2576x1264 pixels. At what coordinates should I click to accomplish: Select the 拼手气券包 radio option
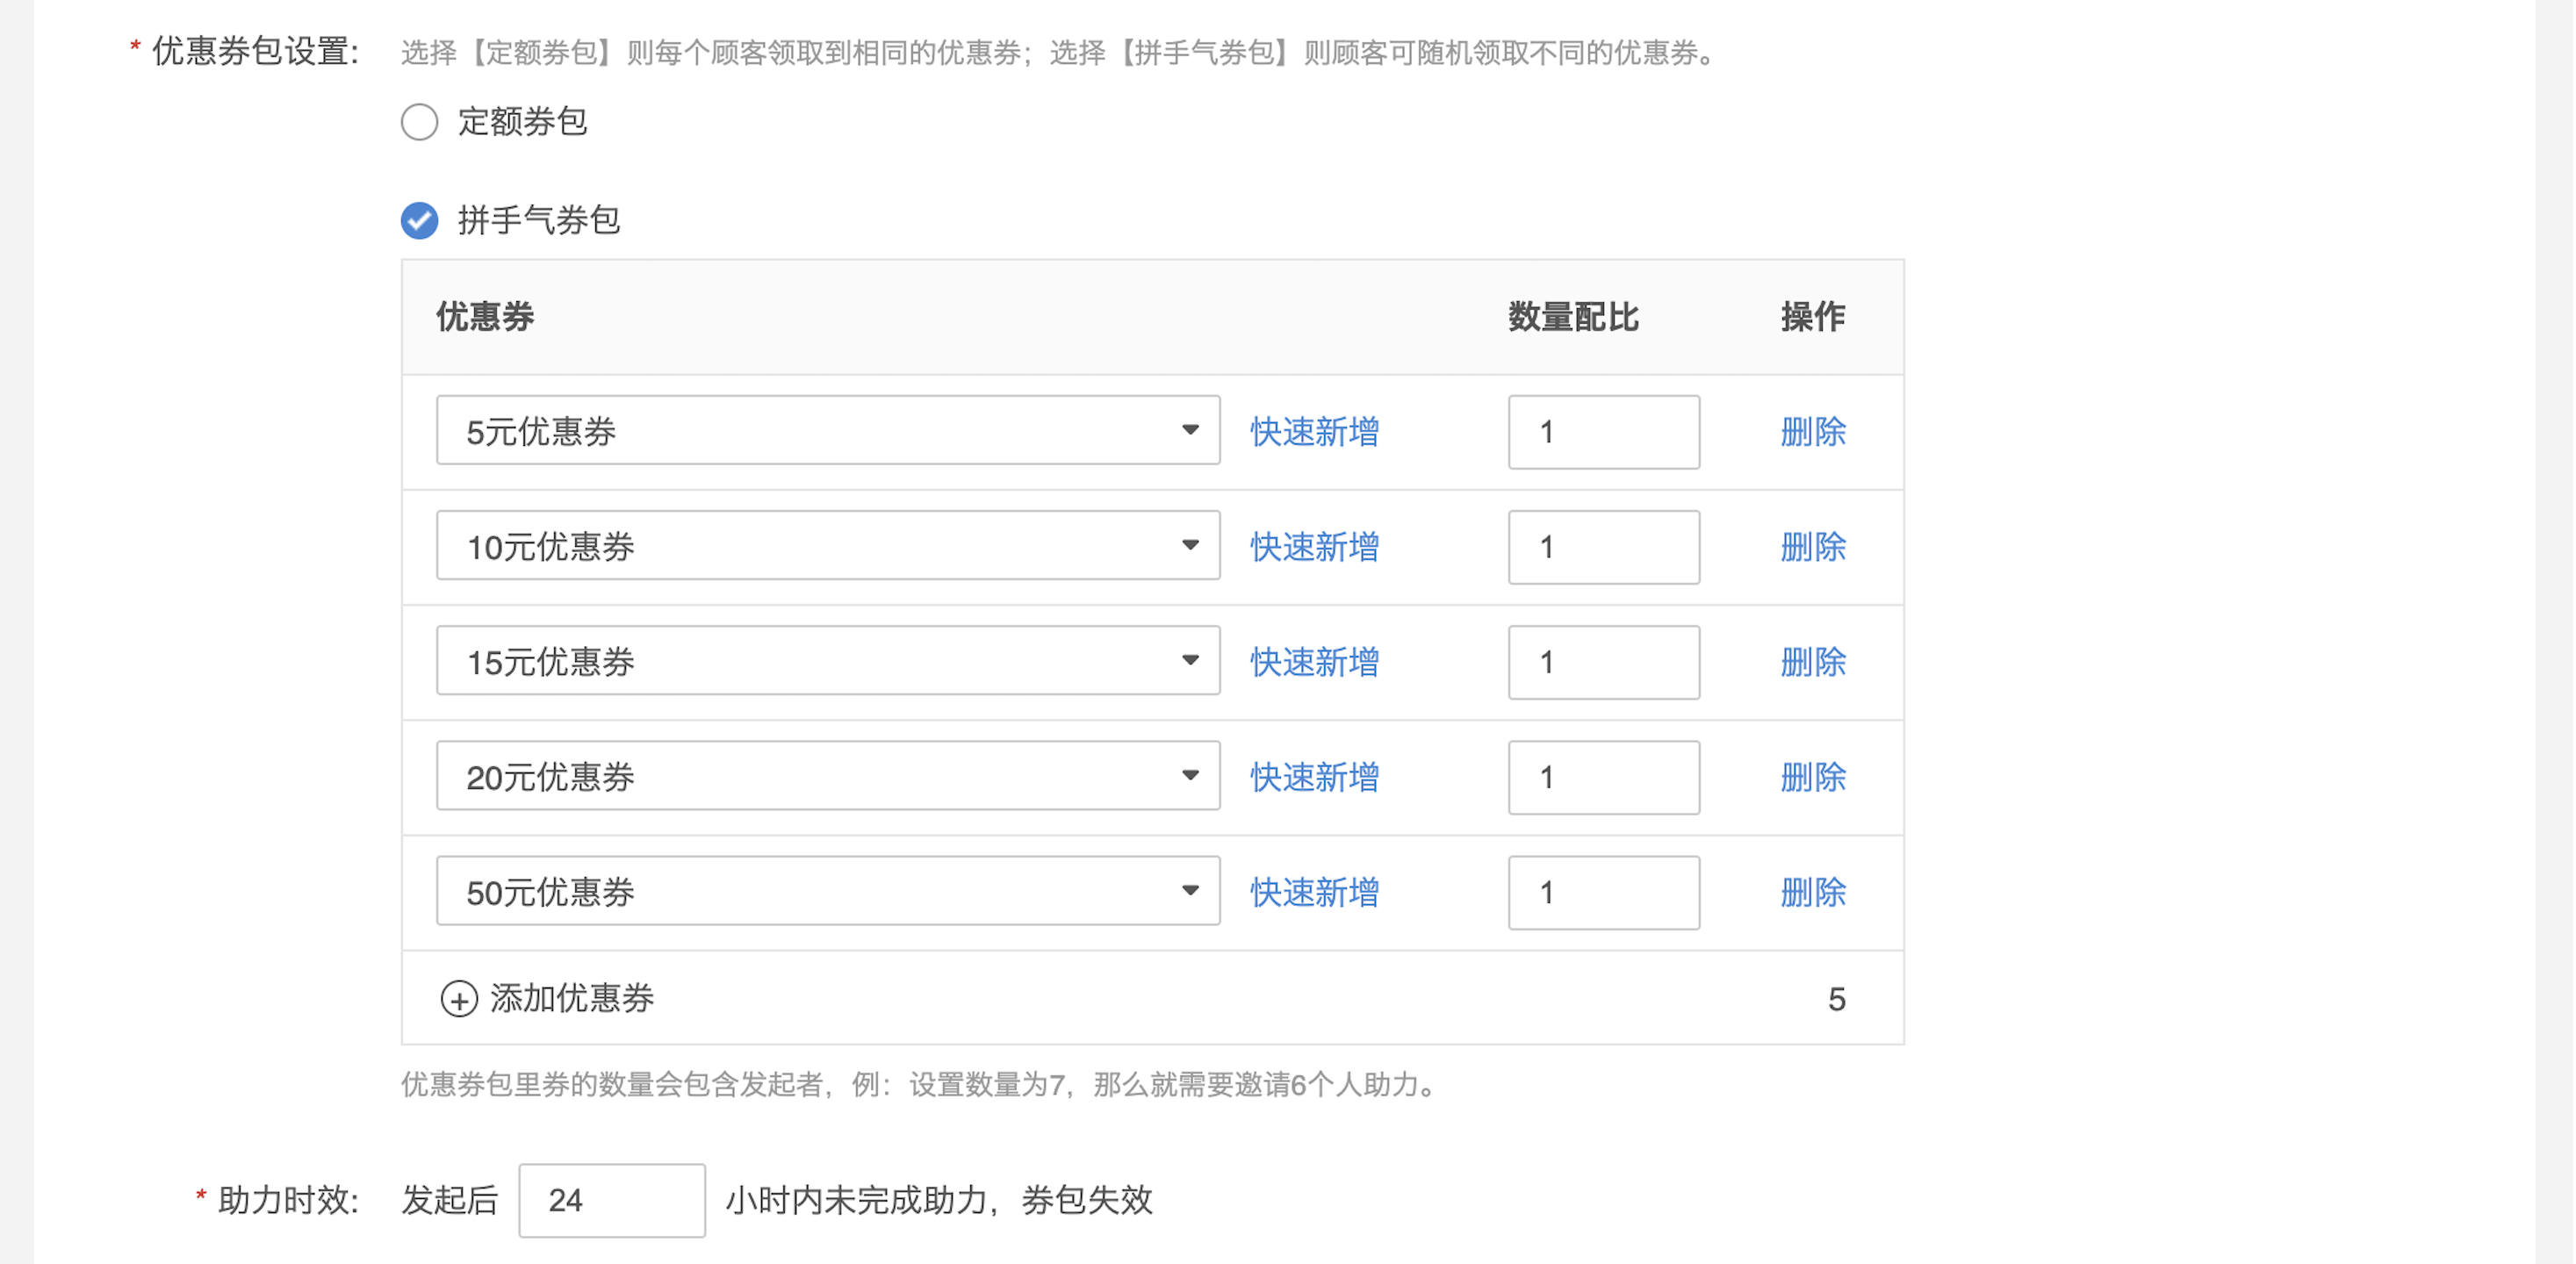point(420,220)
